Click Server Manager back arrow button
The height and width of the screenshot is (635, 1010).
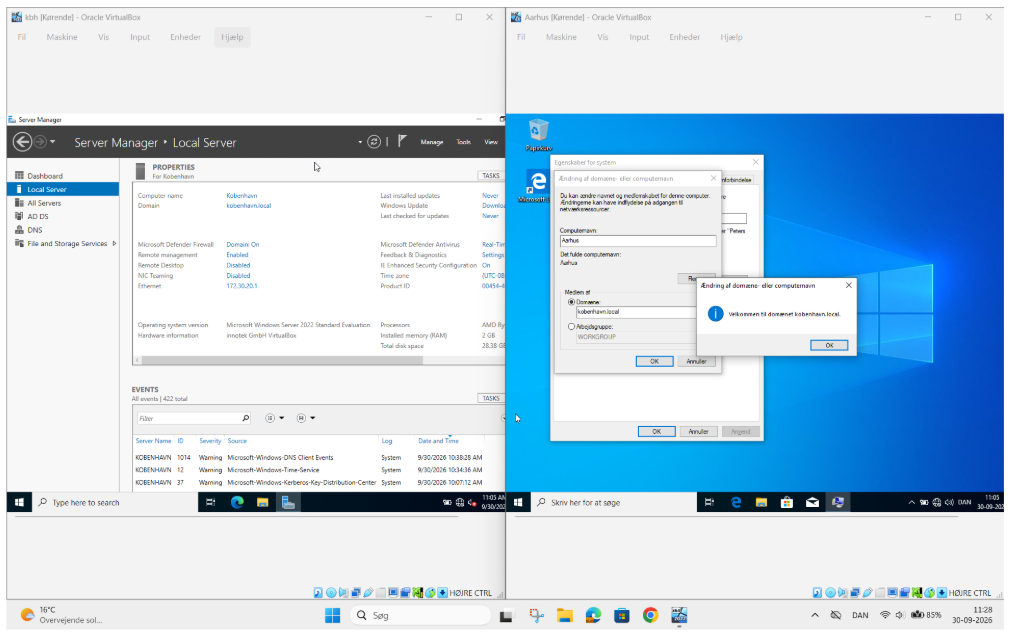(x=22, y=142)
